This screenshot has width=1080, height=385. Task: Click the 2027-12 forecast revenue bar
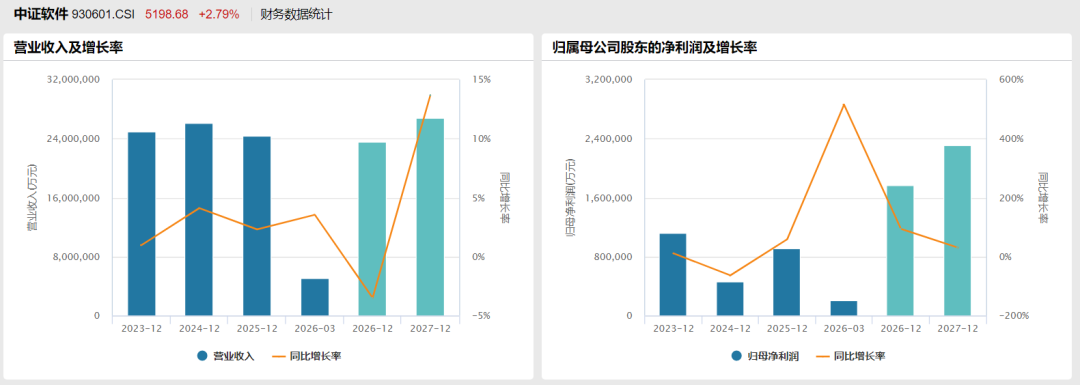click(430, 218)
